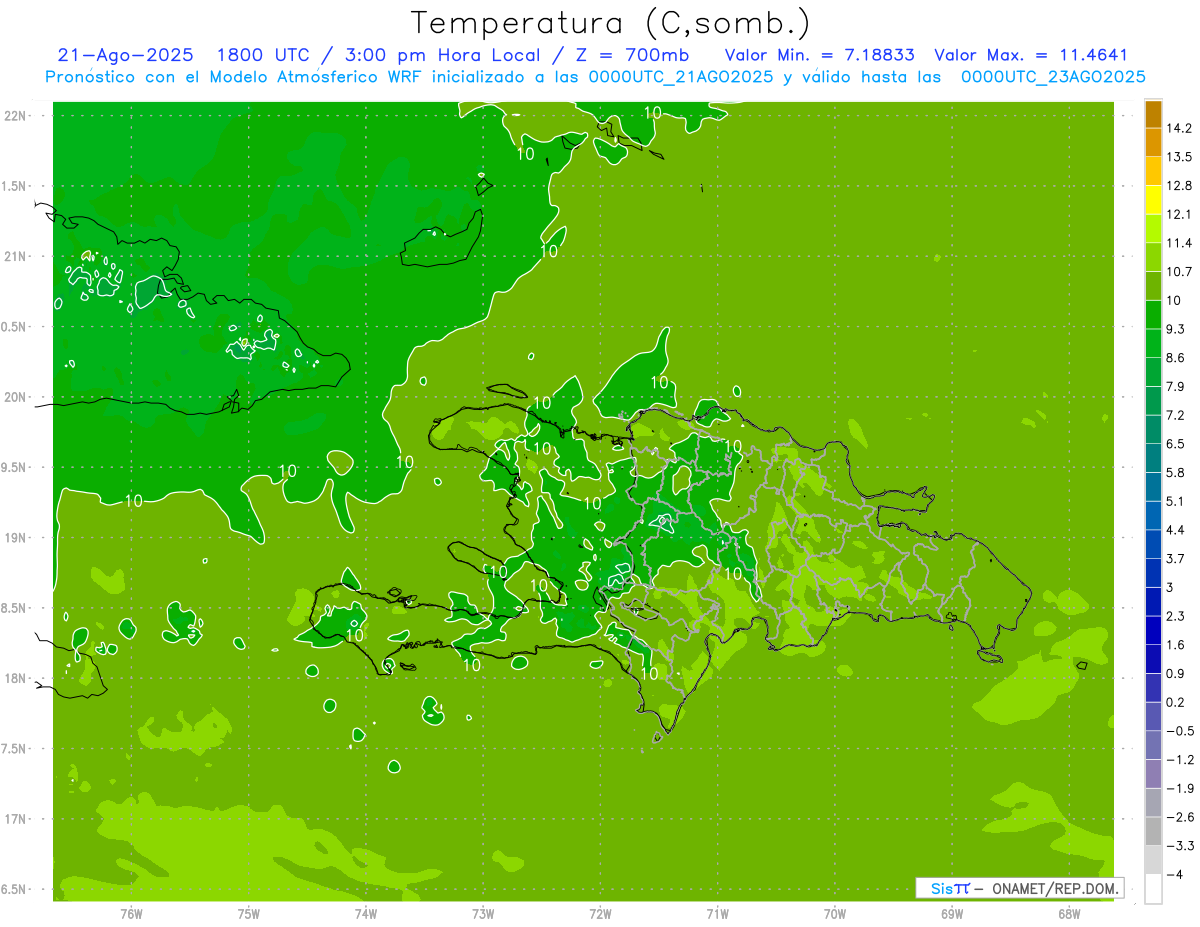The image size is (1200, 927).
Task: Pick the blue swatch between 3 and 3.7
Action: 1153,572
